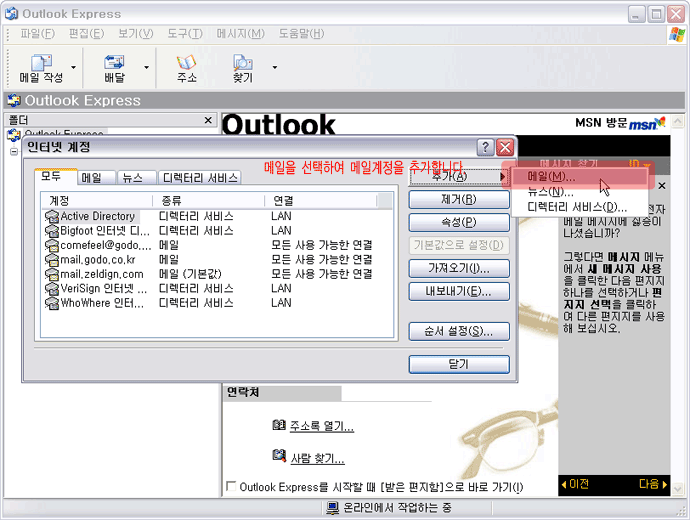The width and height of the screenshot is (690, 520).
Task: Select the mail.godo.co.kr account in the list
Action: point(96,259)
